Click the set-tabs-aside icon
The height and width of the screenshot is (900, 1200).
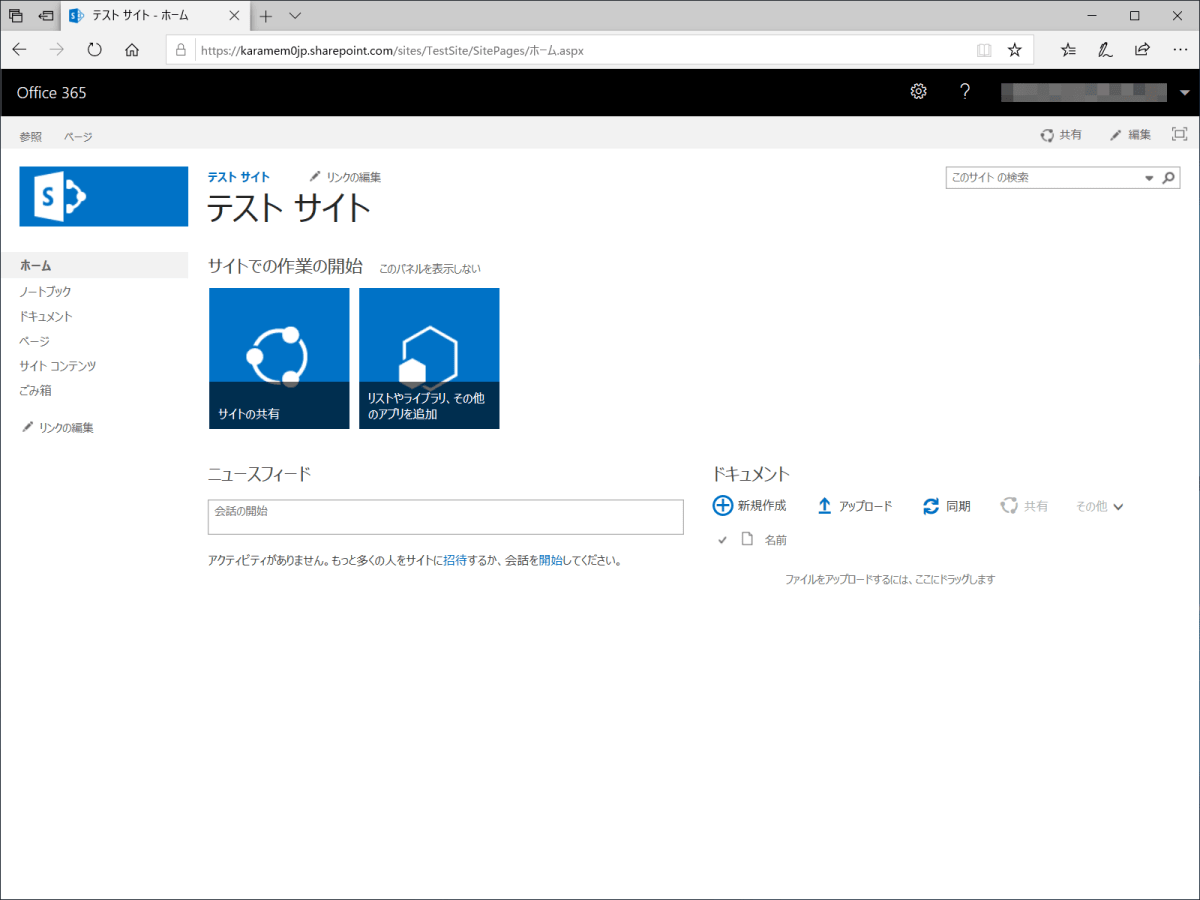pyautogui.click(x=46, y=16)
